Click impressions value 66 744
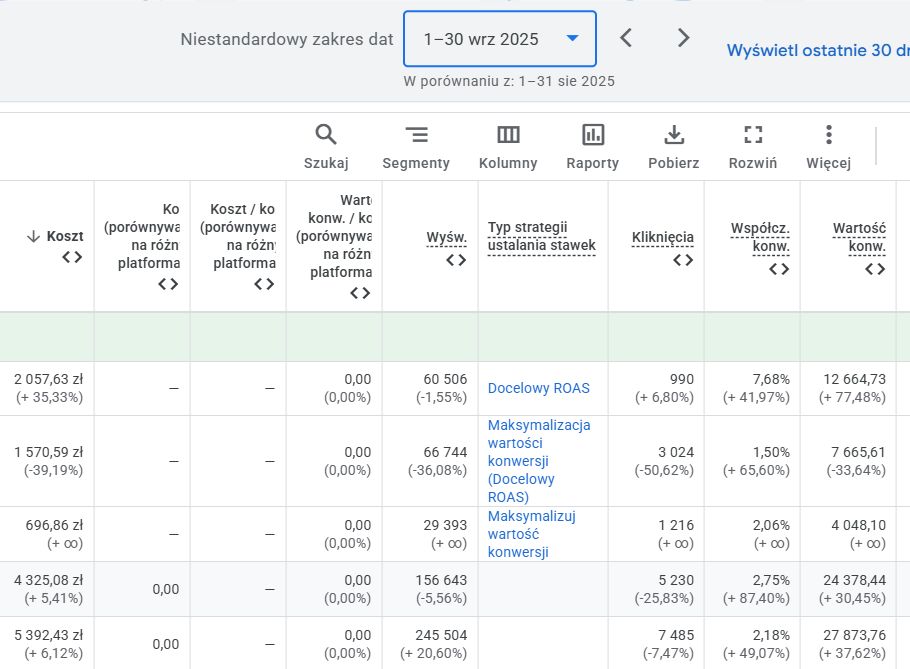 point(445,453)
